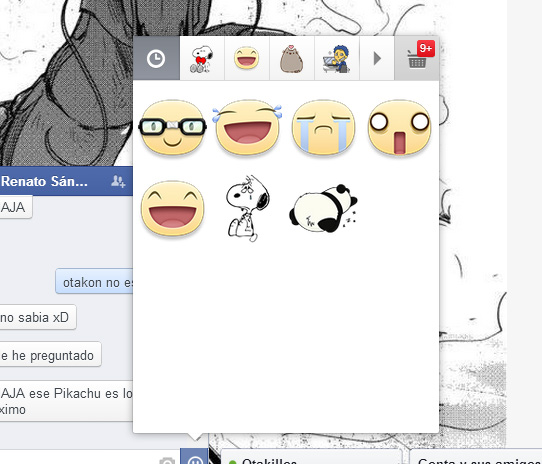
Task: Select the 'ese Pikachu es lo' message
Action: pyautogui.click(x=66, y=401)
